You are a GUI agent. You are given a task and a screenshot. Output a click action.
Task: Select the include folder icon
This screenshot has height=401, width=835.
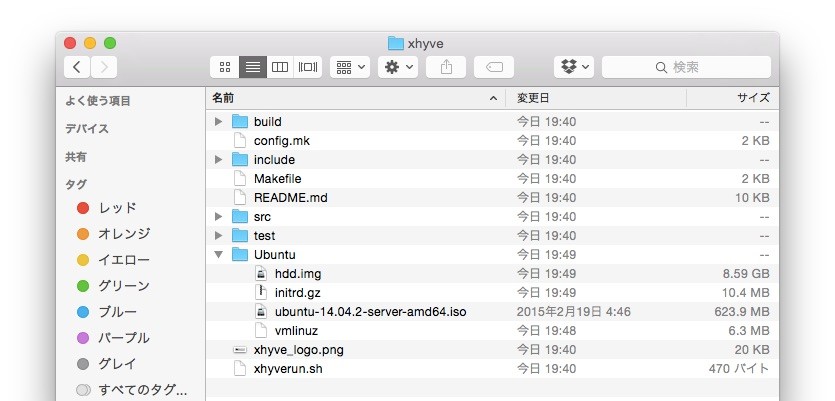coord(240,159)
